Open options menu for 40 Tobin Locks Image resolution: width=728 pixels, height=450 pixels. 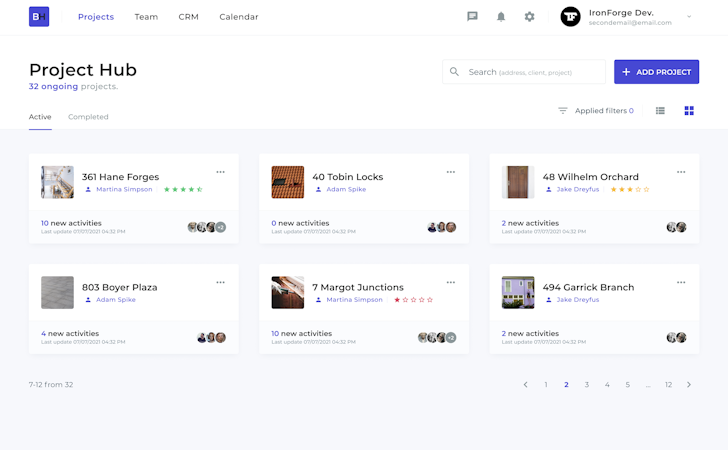pos(451,172)
